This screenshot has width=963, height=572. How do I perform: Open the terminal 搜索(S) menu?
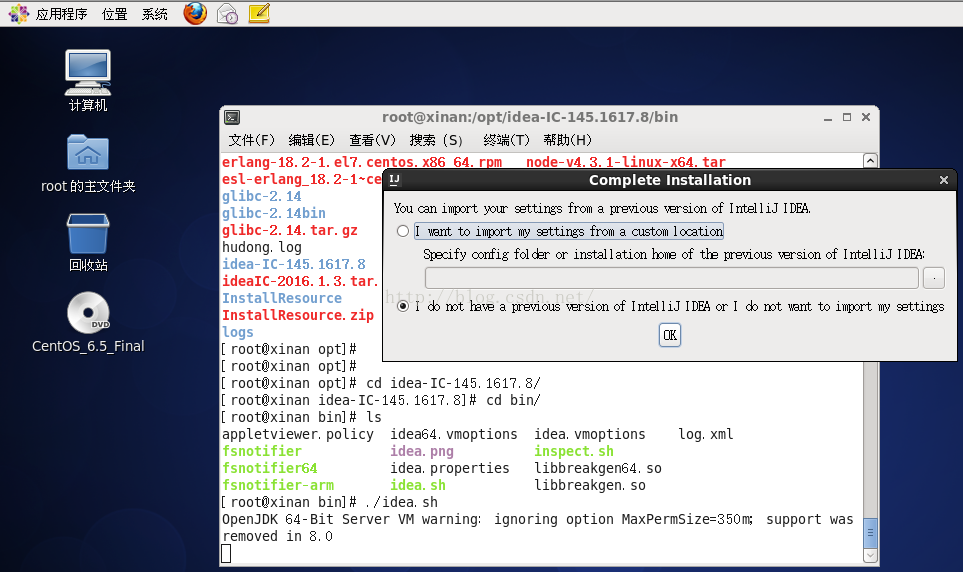coord(436,140)
